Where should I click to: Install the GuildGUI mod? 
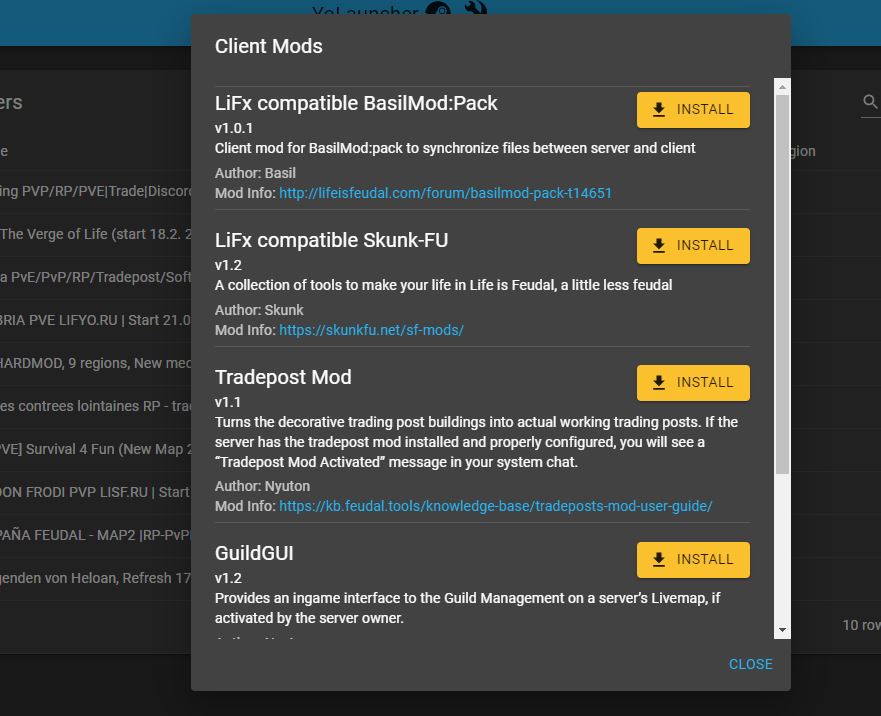pos(693,560)
